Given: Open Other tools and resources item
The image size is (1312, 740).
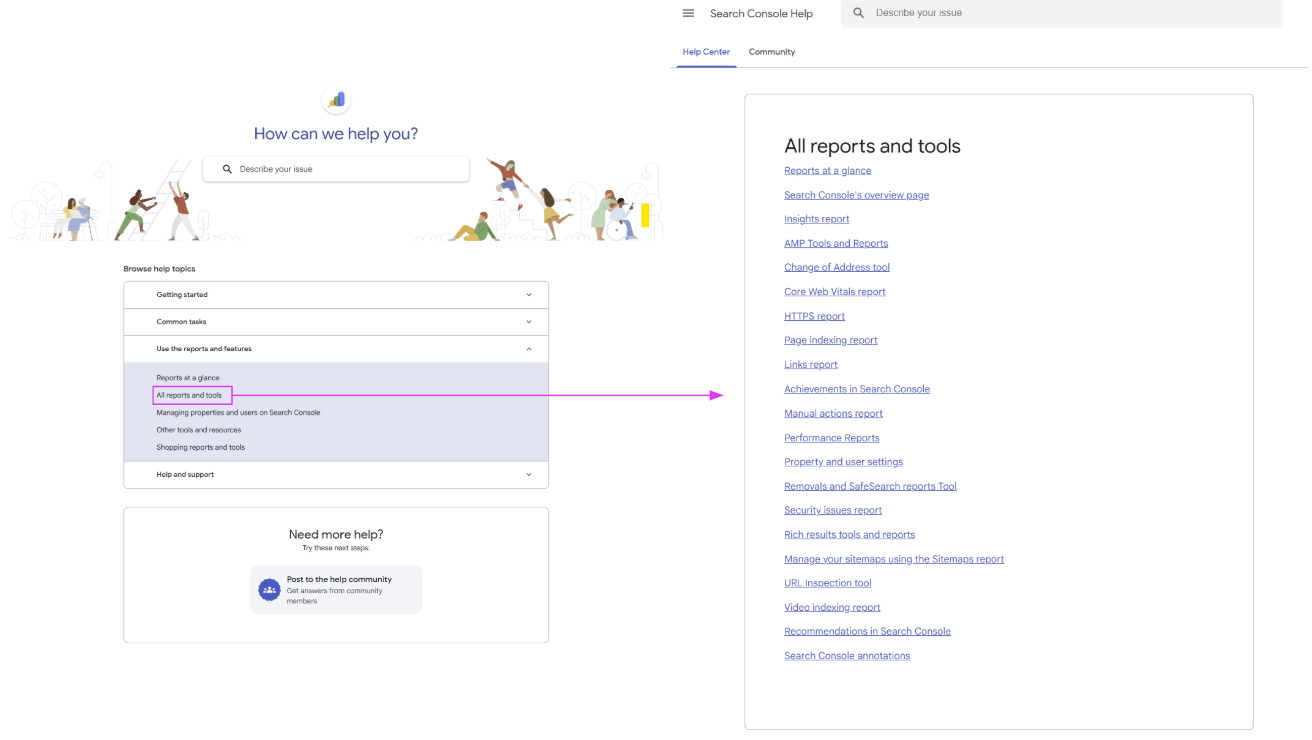Looking at the screenshot, I should (199, 430).
